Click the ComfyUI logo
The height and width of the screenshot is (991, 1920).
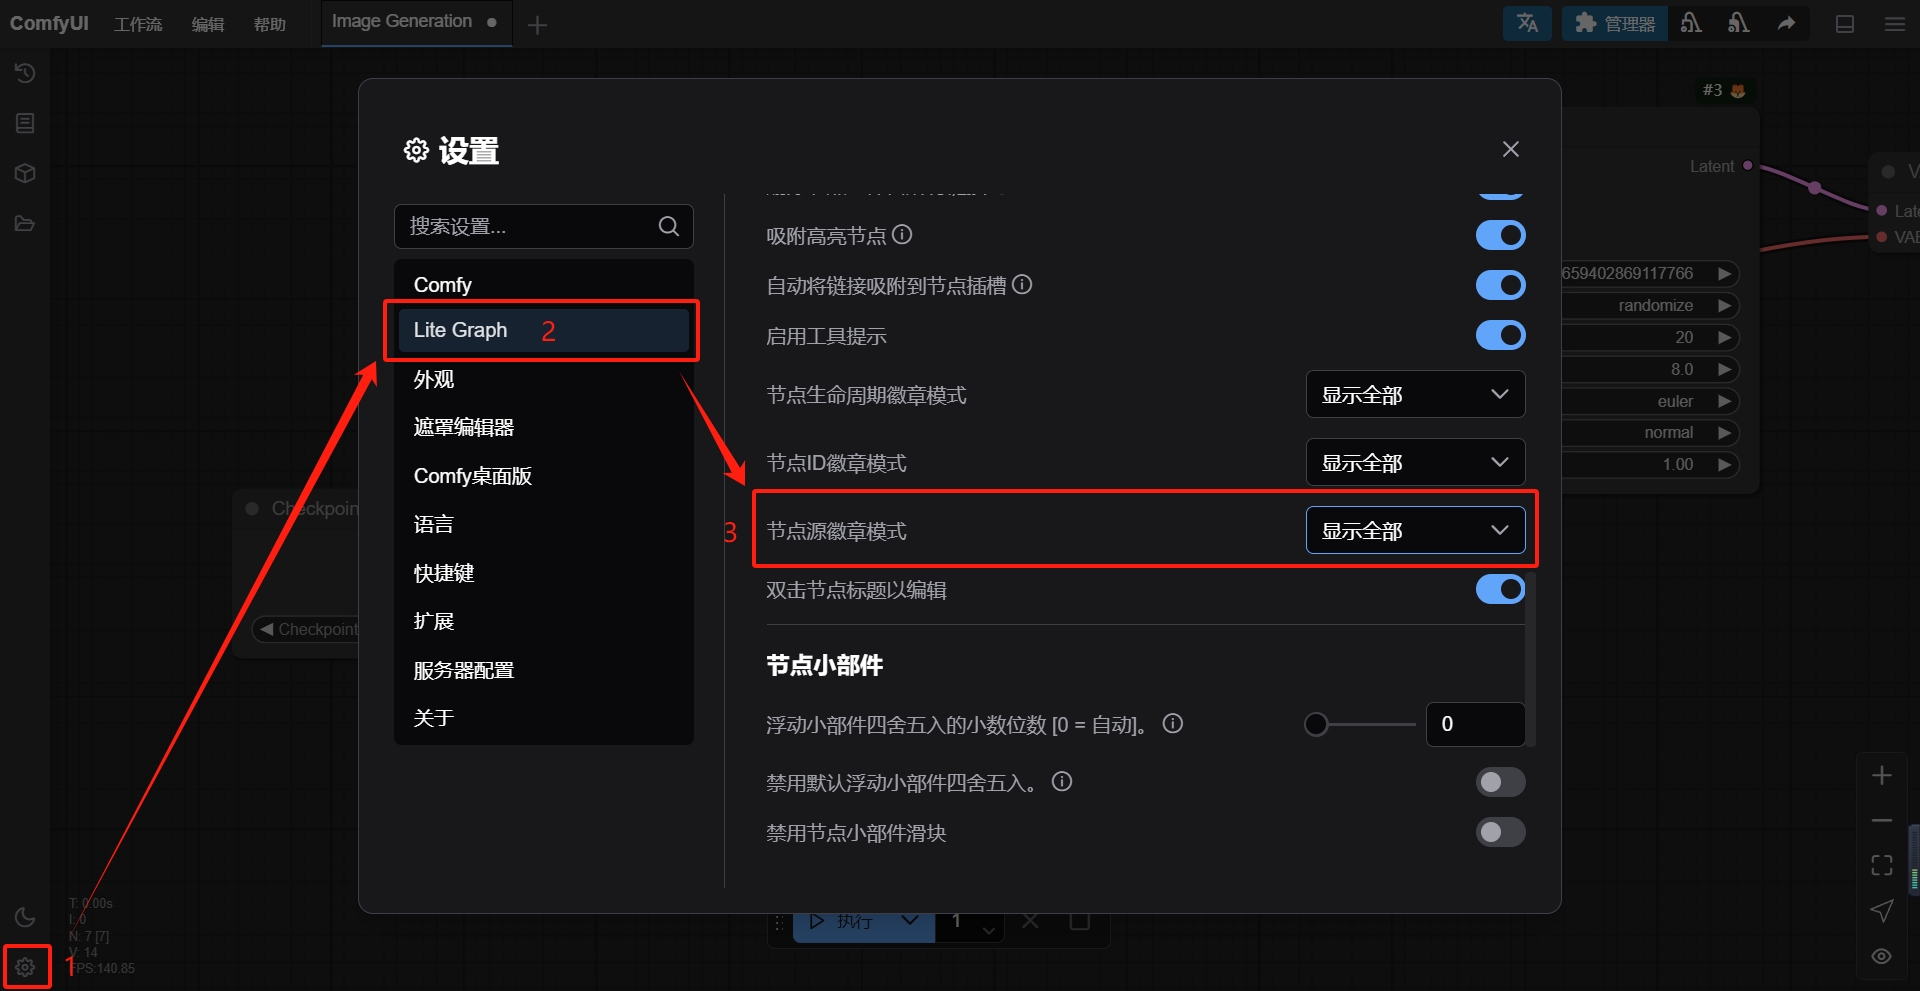(x=49, y=23)
